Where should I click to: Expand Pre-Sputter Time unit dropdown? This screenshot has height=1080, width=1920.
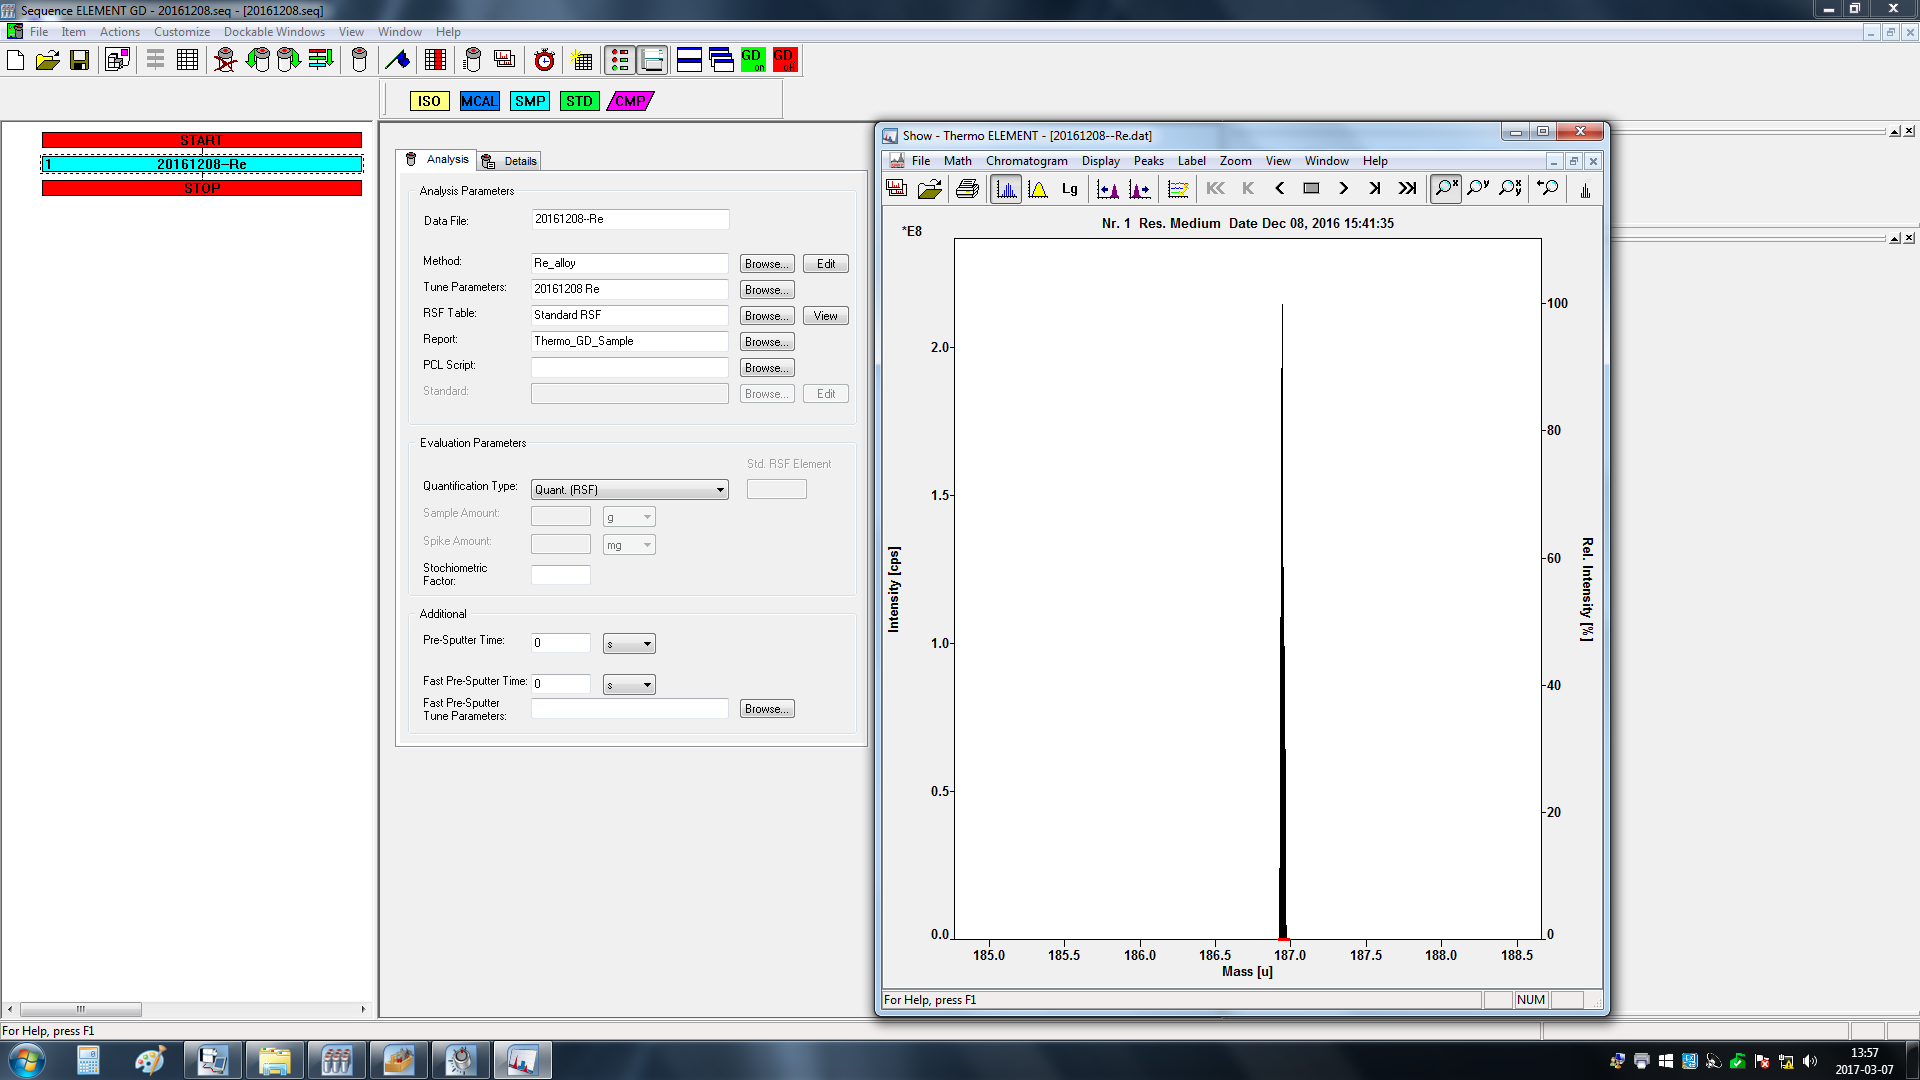coord(647,644)
